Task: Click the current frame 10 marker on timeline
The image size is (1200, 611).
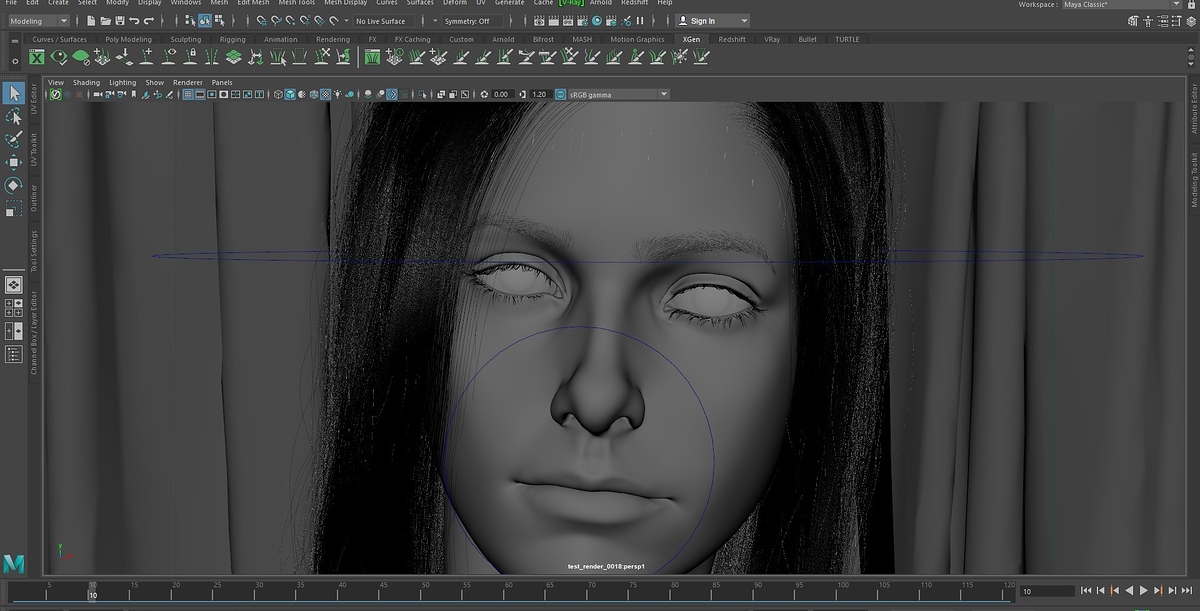Action: click(92, 591)
